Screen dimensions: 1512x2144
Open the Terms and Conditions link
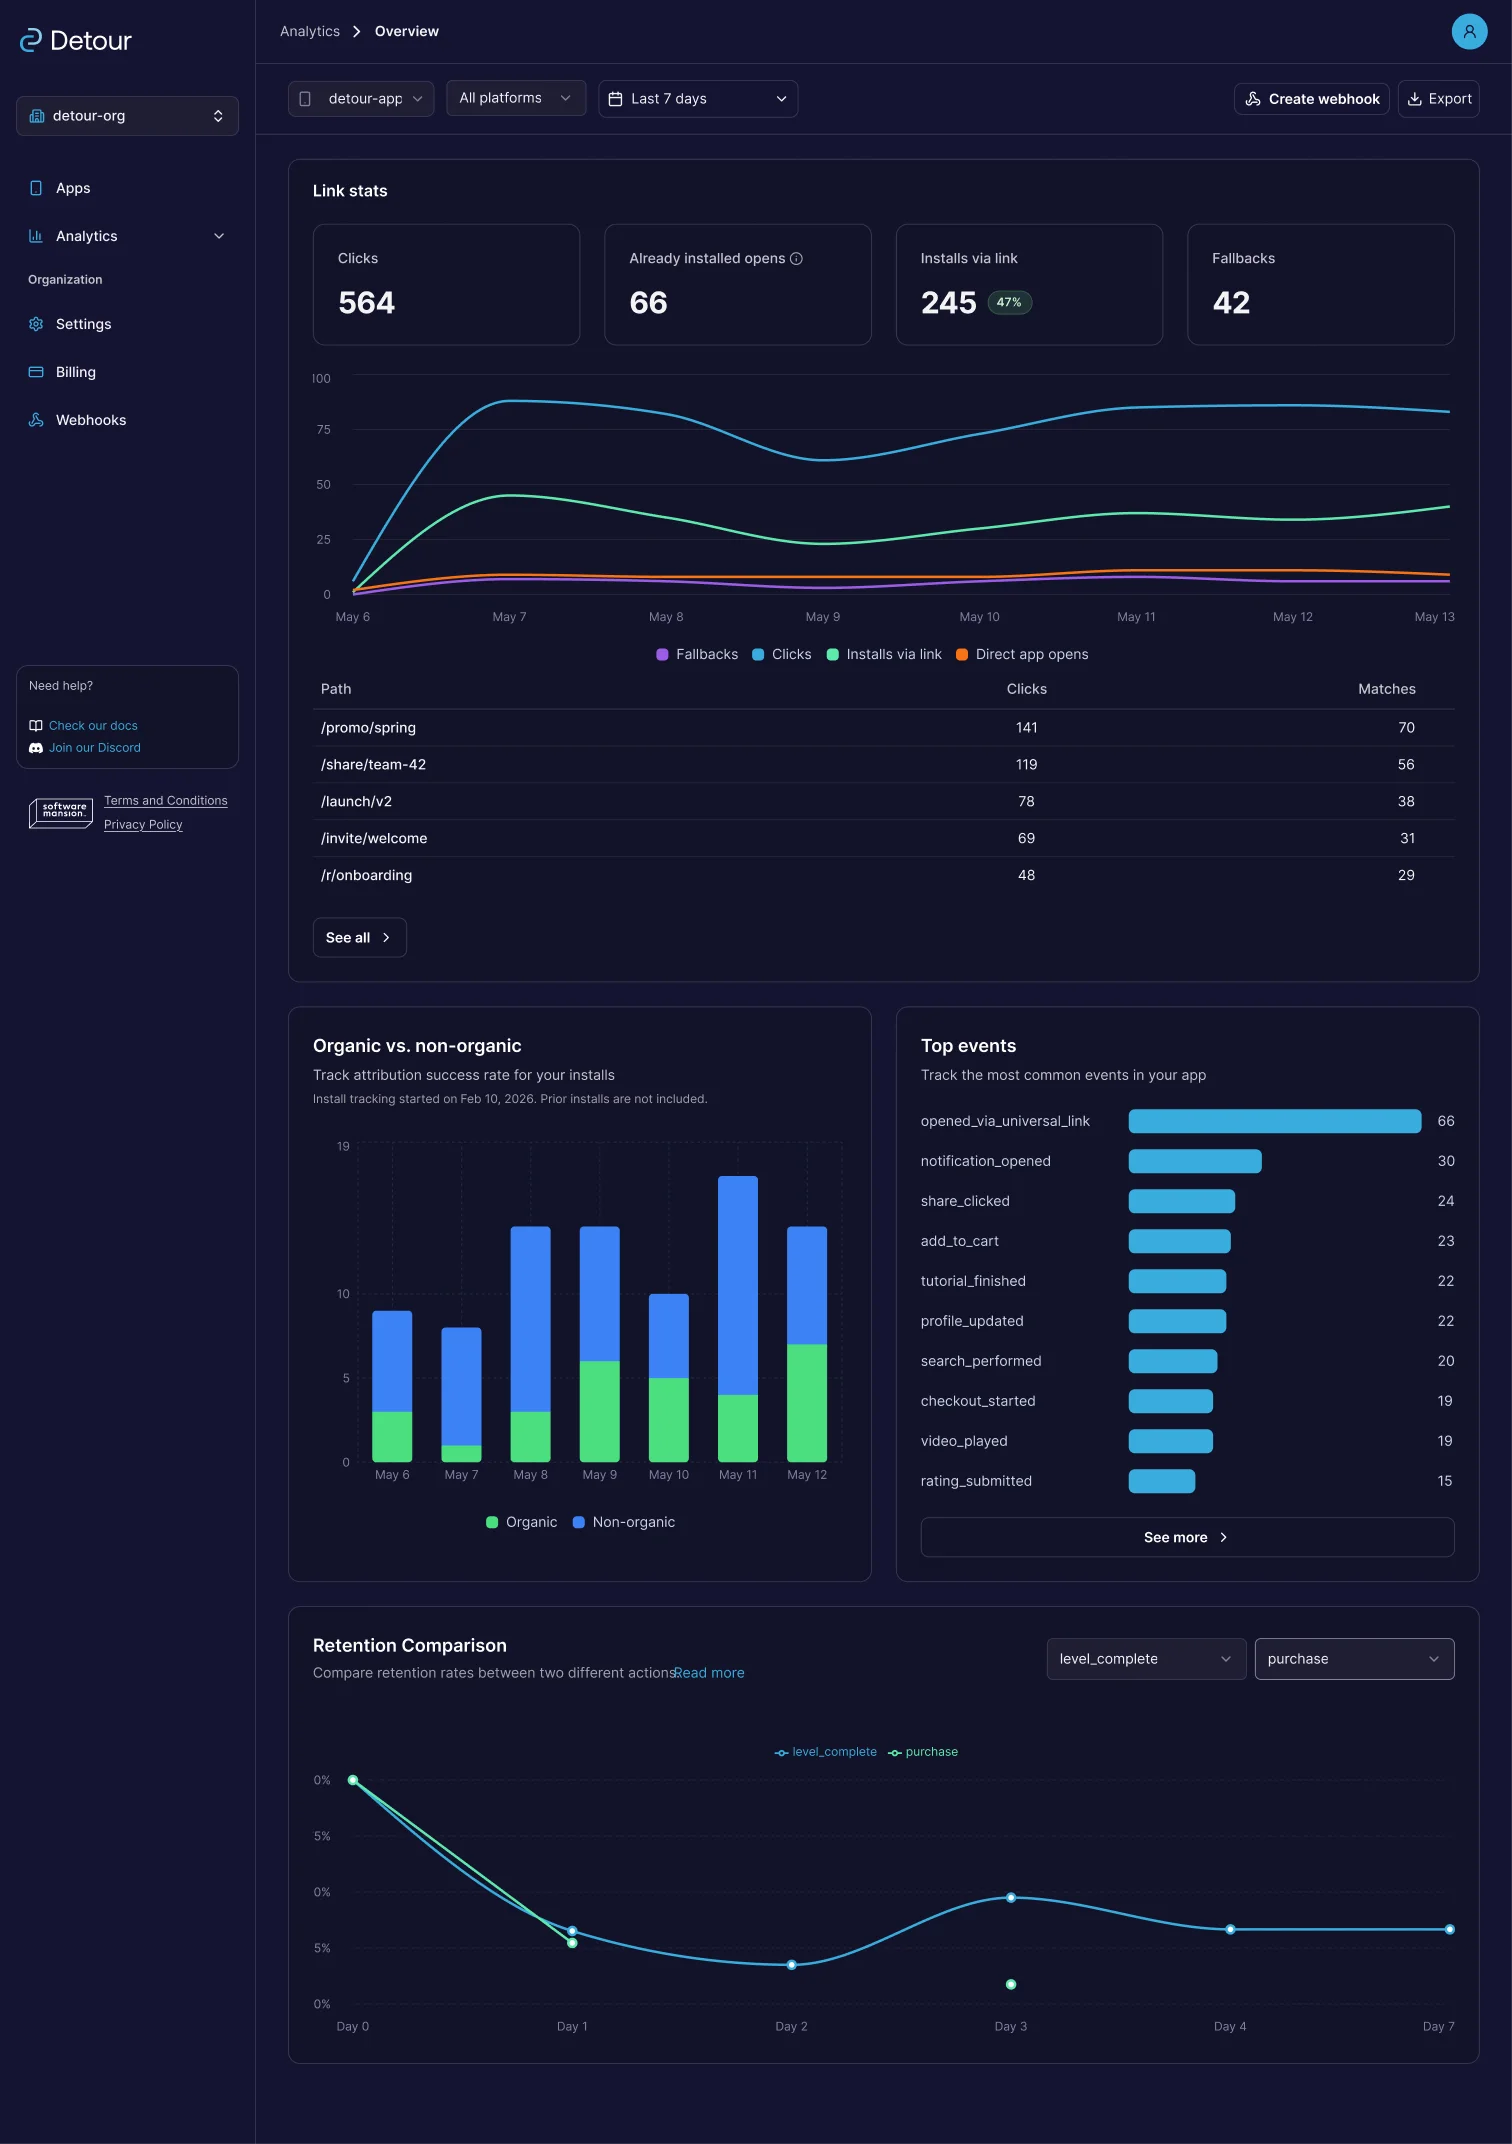[x=166, y=801]
